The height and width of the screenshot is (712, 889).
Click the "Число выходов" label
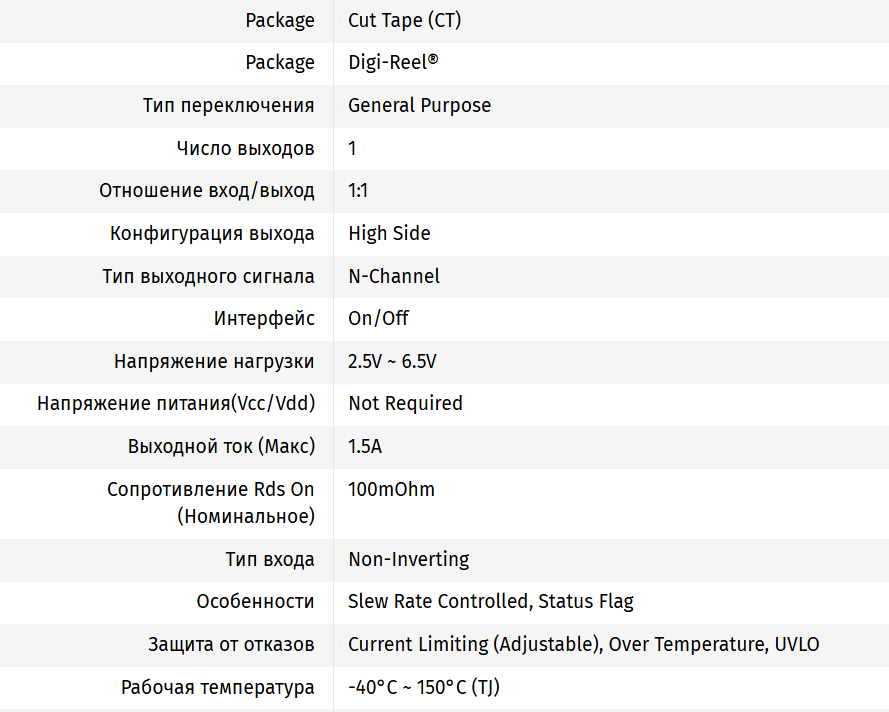[245, 149]
